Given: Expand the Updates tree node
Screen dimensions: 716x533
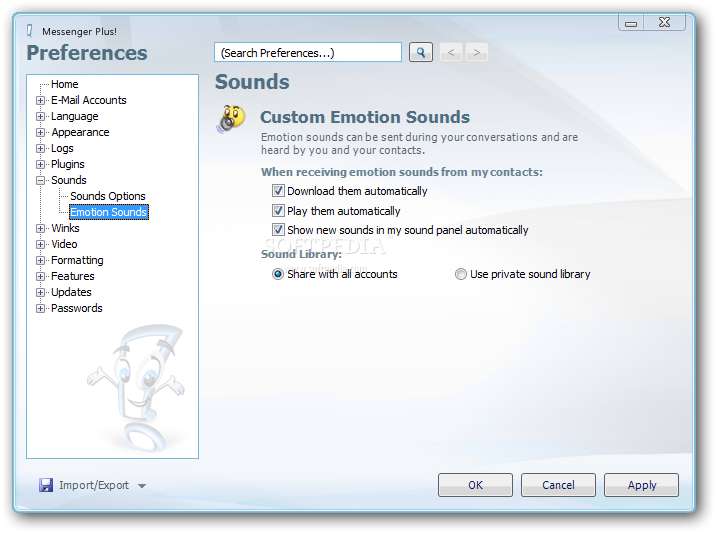Looking at the screenshot, I should point(41,292).
